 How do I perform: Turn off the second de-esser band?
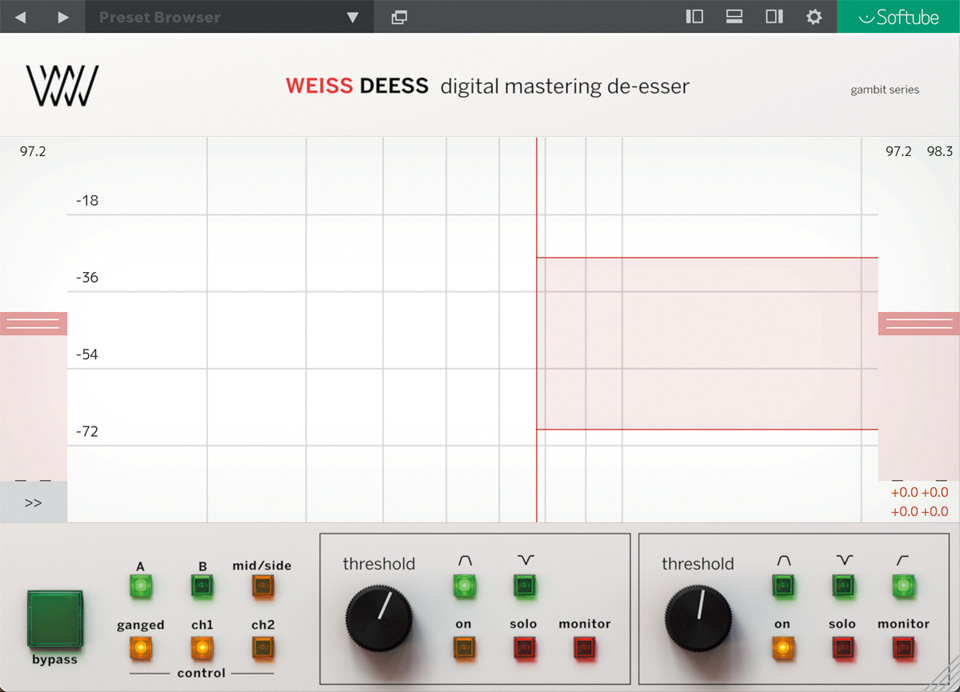click(783, 648)
